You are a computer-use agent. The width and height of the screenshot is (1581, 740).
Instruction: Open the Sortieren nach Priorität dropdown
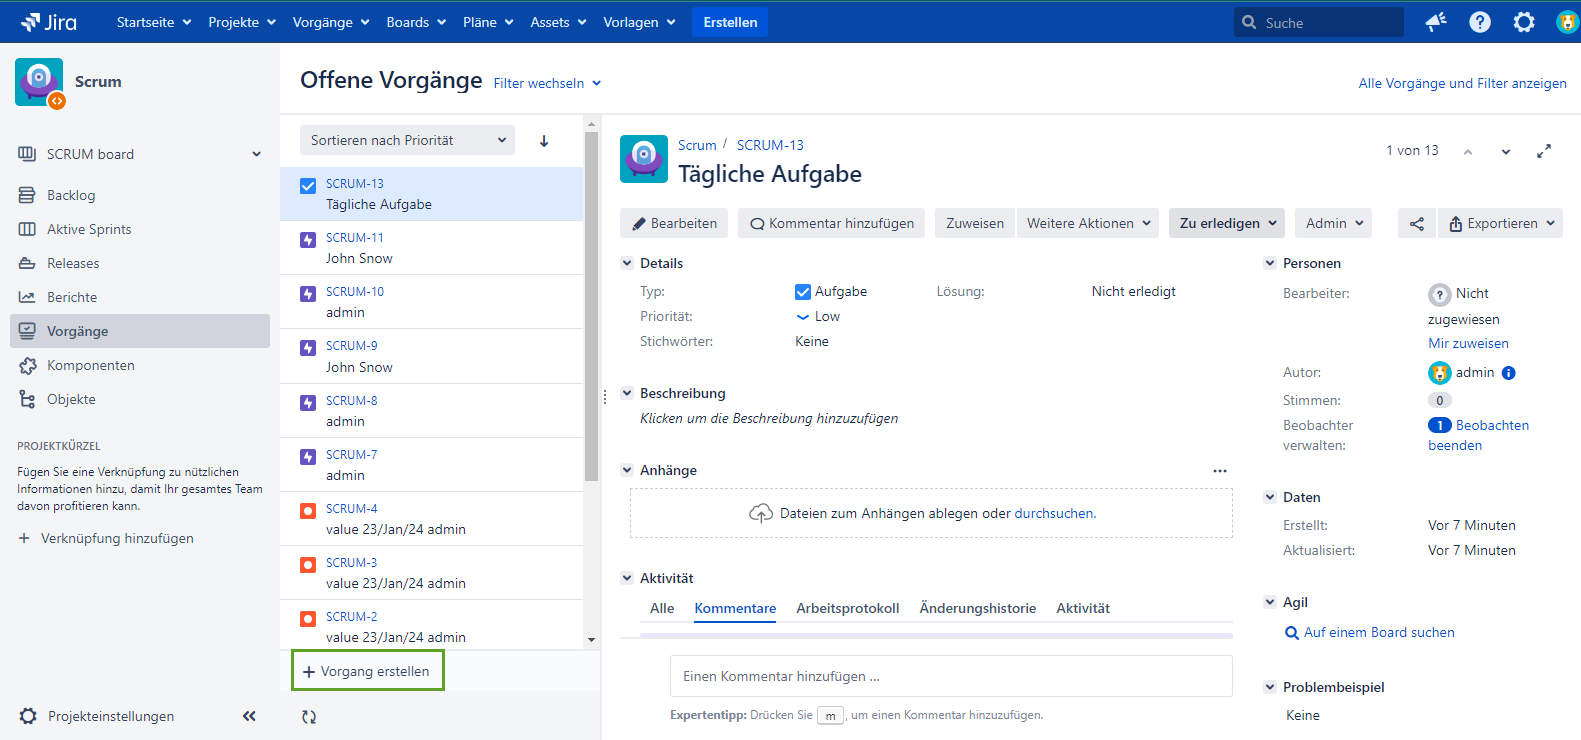407,141
